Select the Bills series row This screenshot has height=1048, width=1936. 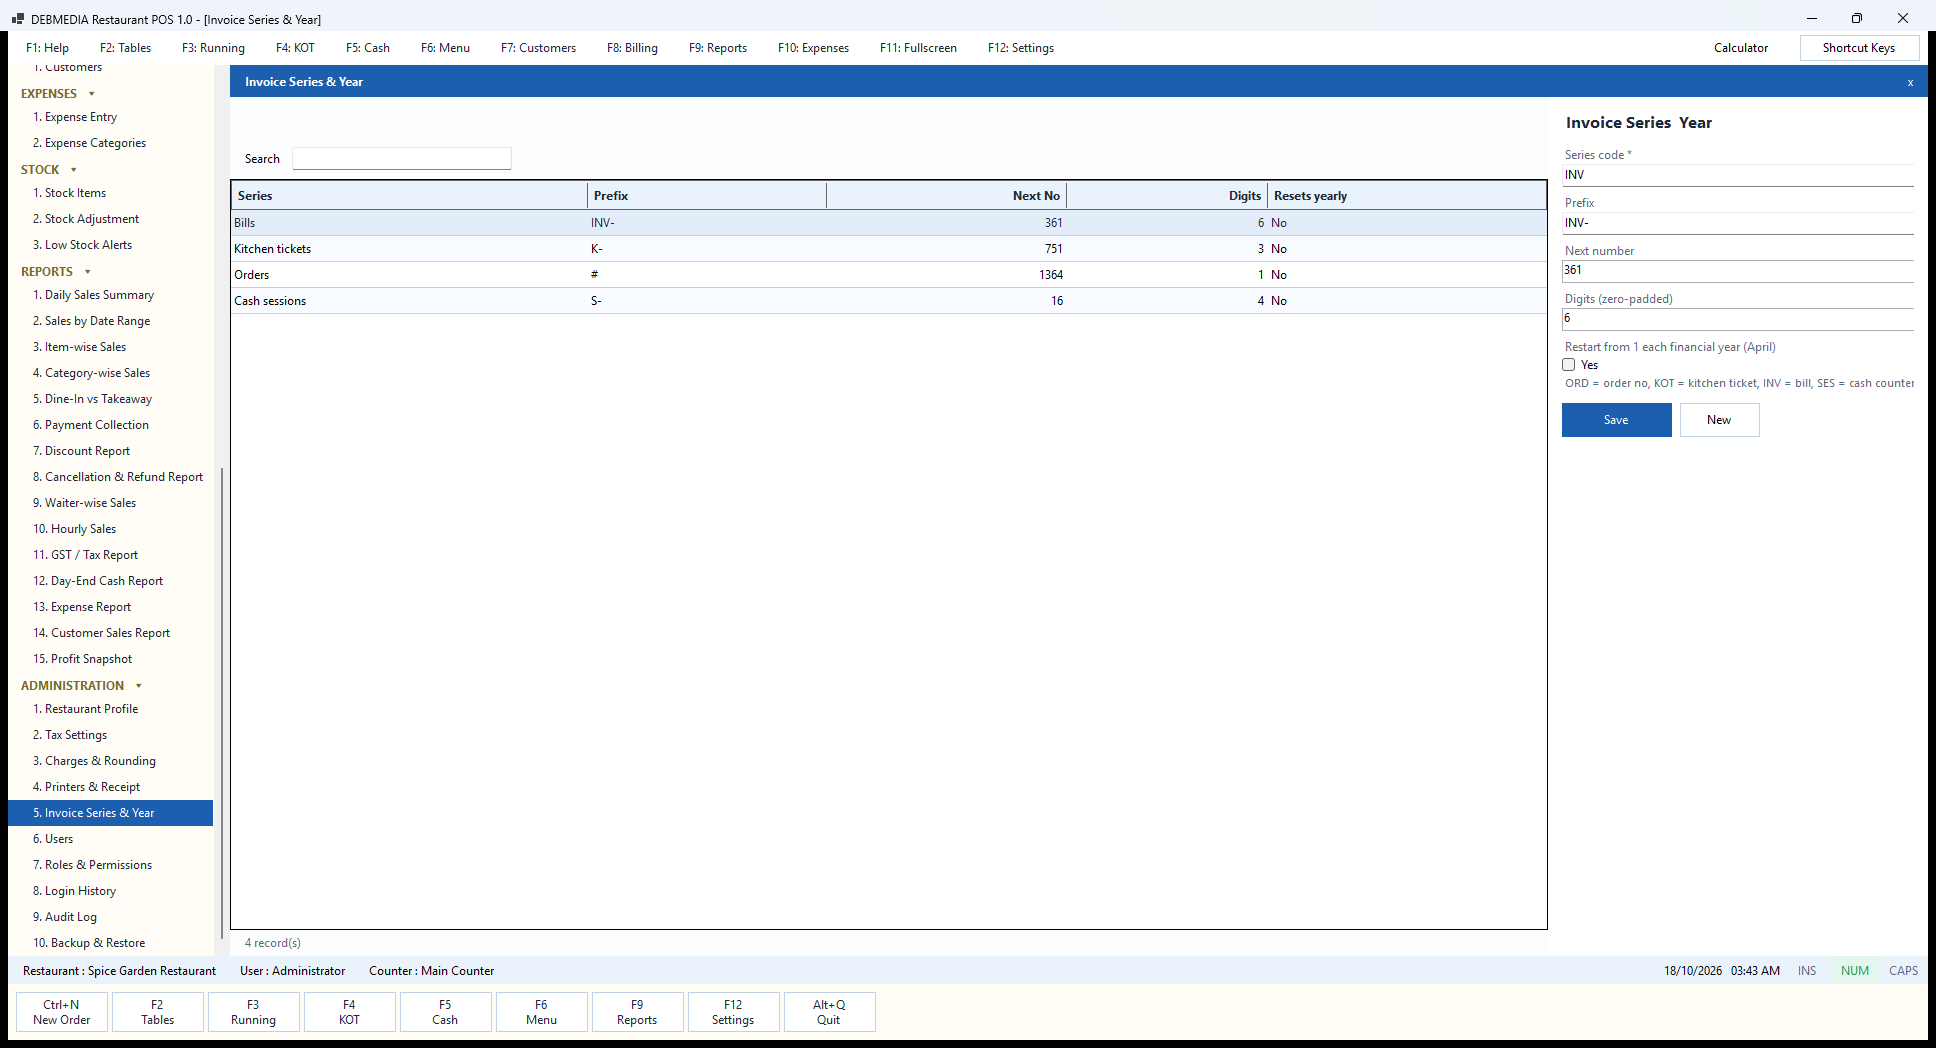pyautogui.click(x=889, y=223)
